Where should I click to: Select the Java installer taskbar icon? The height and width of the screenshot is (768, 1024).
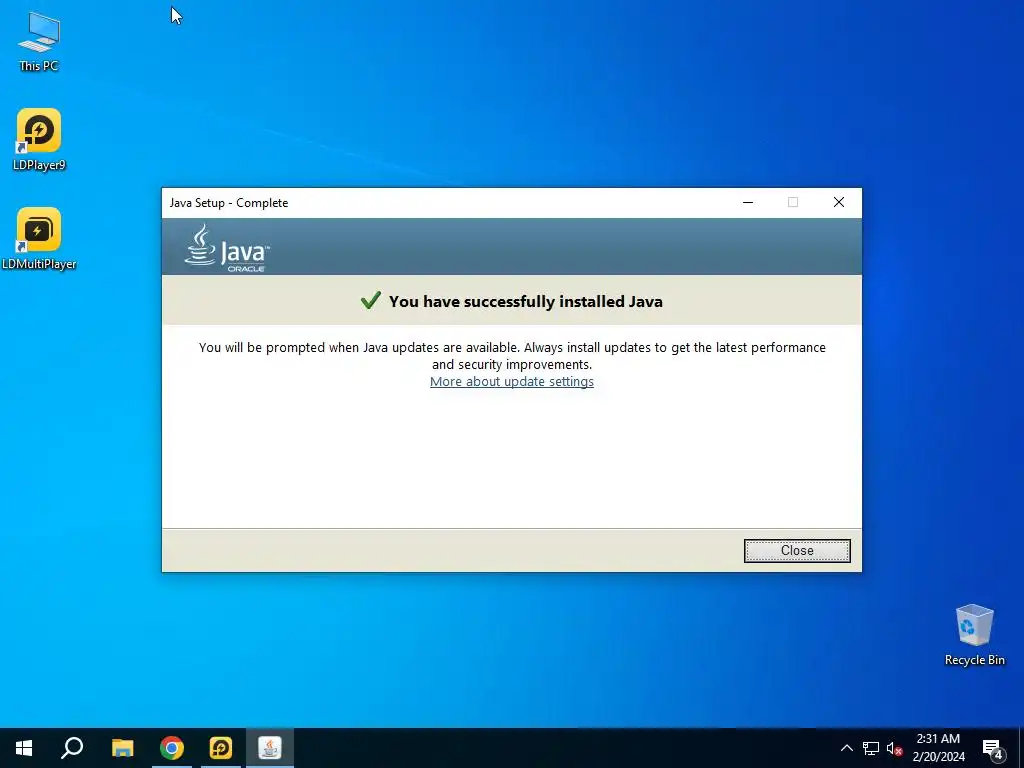270,748
